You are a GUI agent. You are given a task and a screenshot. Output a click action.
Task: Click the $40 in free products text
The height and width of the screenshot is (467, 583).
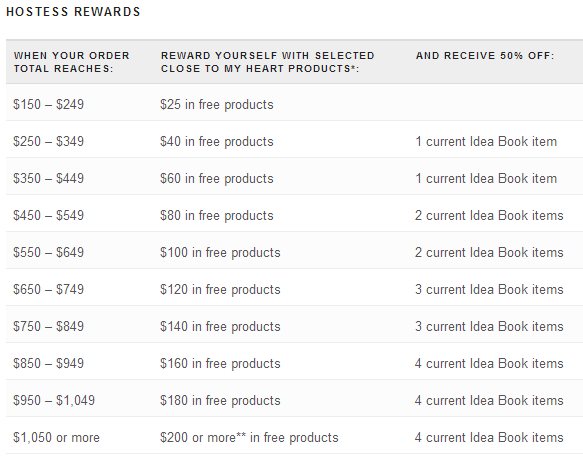(x=217, y=142)
